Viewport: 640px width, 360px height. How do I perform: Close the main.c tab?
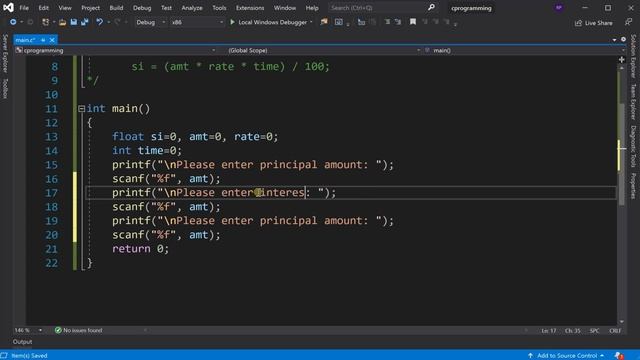tap(52, 40)
